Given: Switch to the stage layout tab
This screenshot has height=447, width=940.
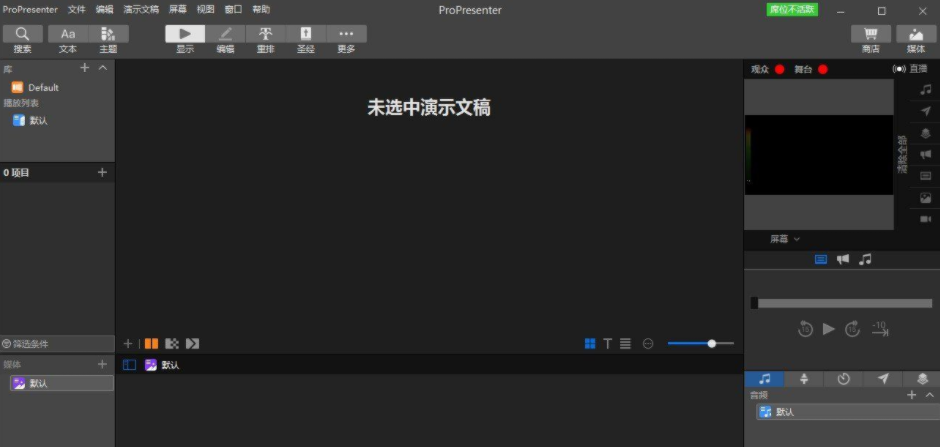Looking at the screenshot, I should (804, 379).
